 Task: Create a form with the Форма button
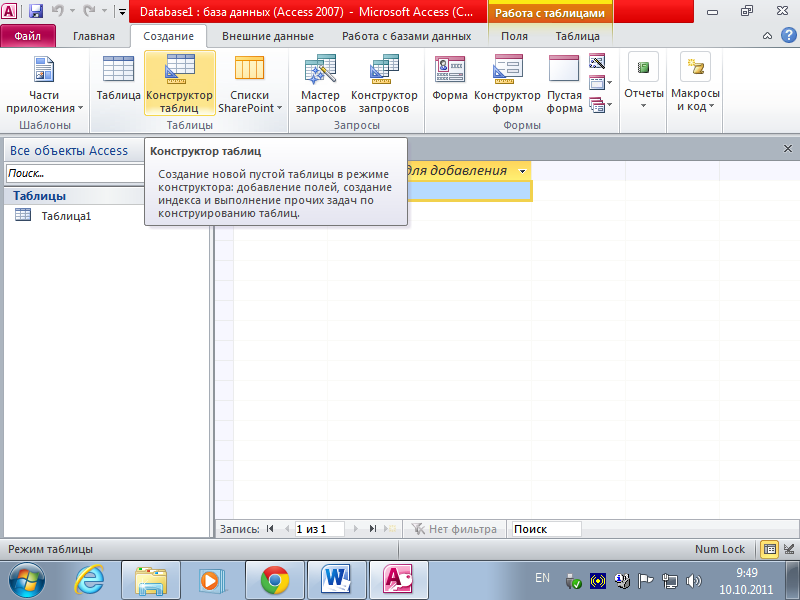(x=450, y=78)
